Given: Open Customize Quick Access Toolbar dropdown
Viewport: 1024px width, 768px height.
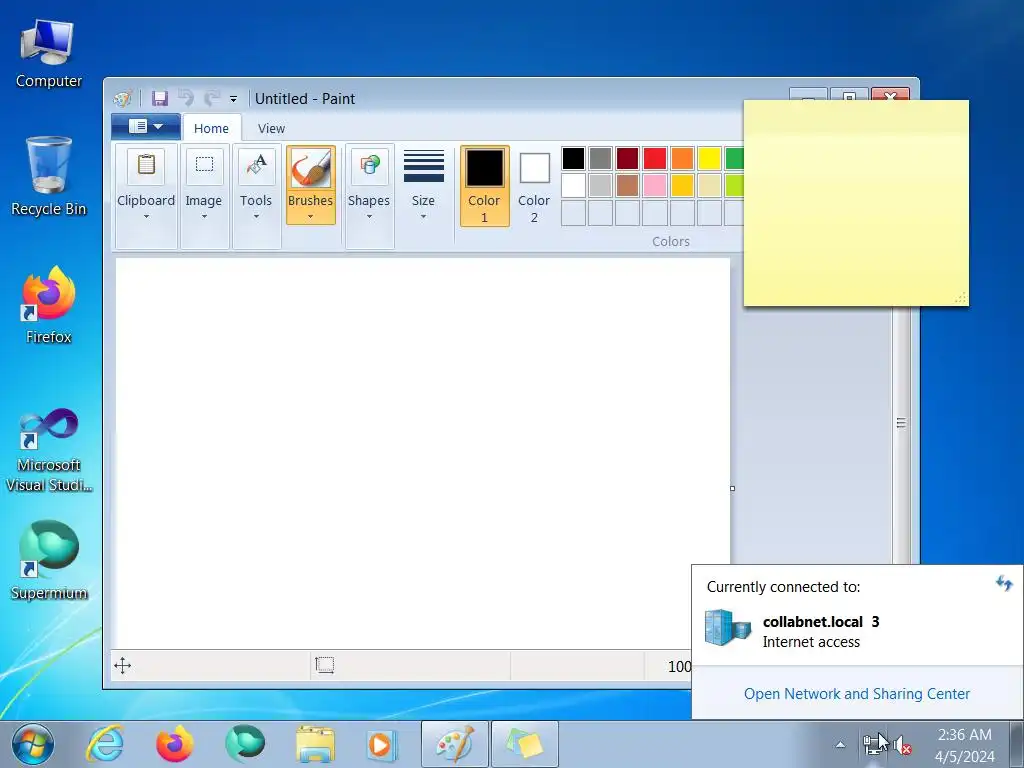Looking at the screenshot, I should pyautogui.click(x=233, y=99).
